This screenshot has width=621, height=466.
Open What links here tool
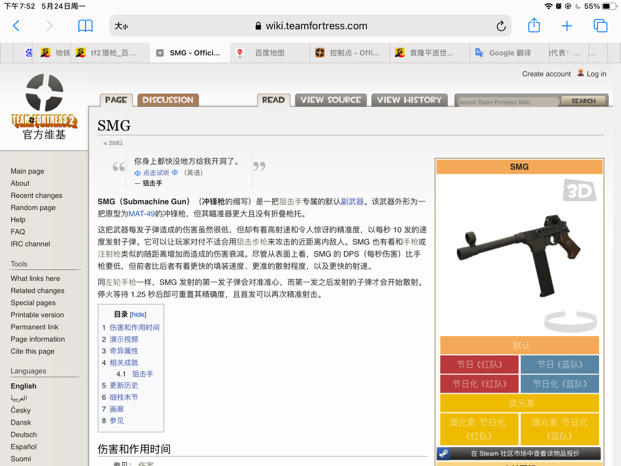click(x=35, y=278)
